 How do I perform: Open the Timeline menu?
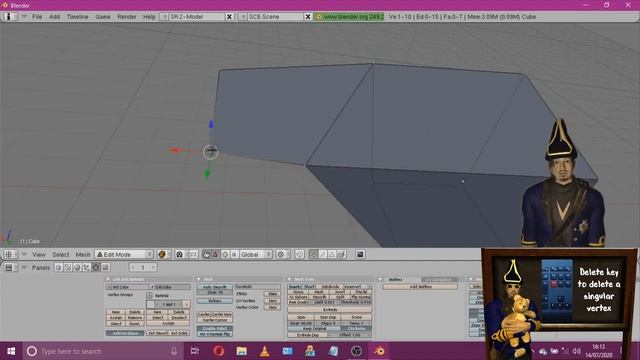click(x=78, y=17)
